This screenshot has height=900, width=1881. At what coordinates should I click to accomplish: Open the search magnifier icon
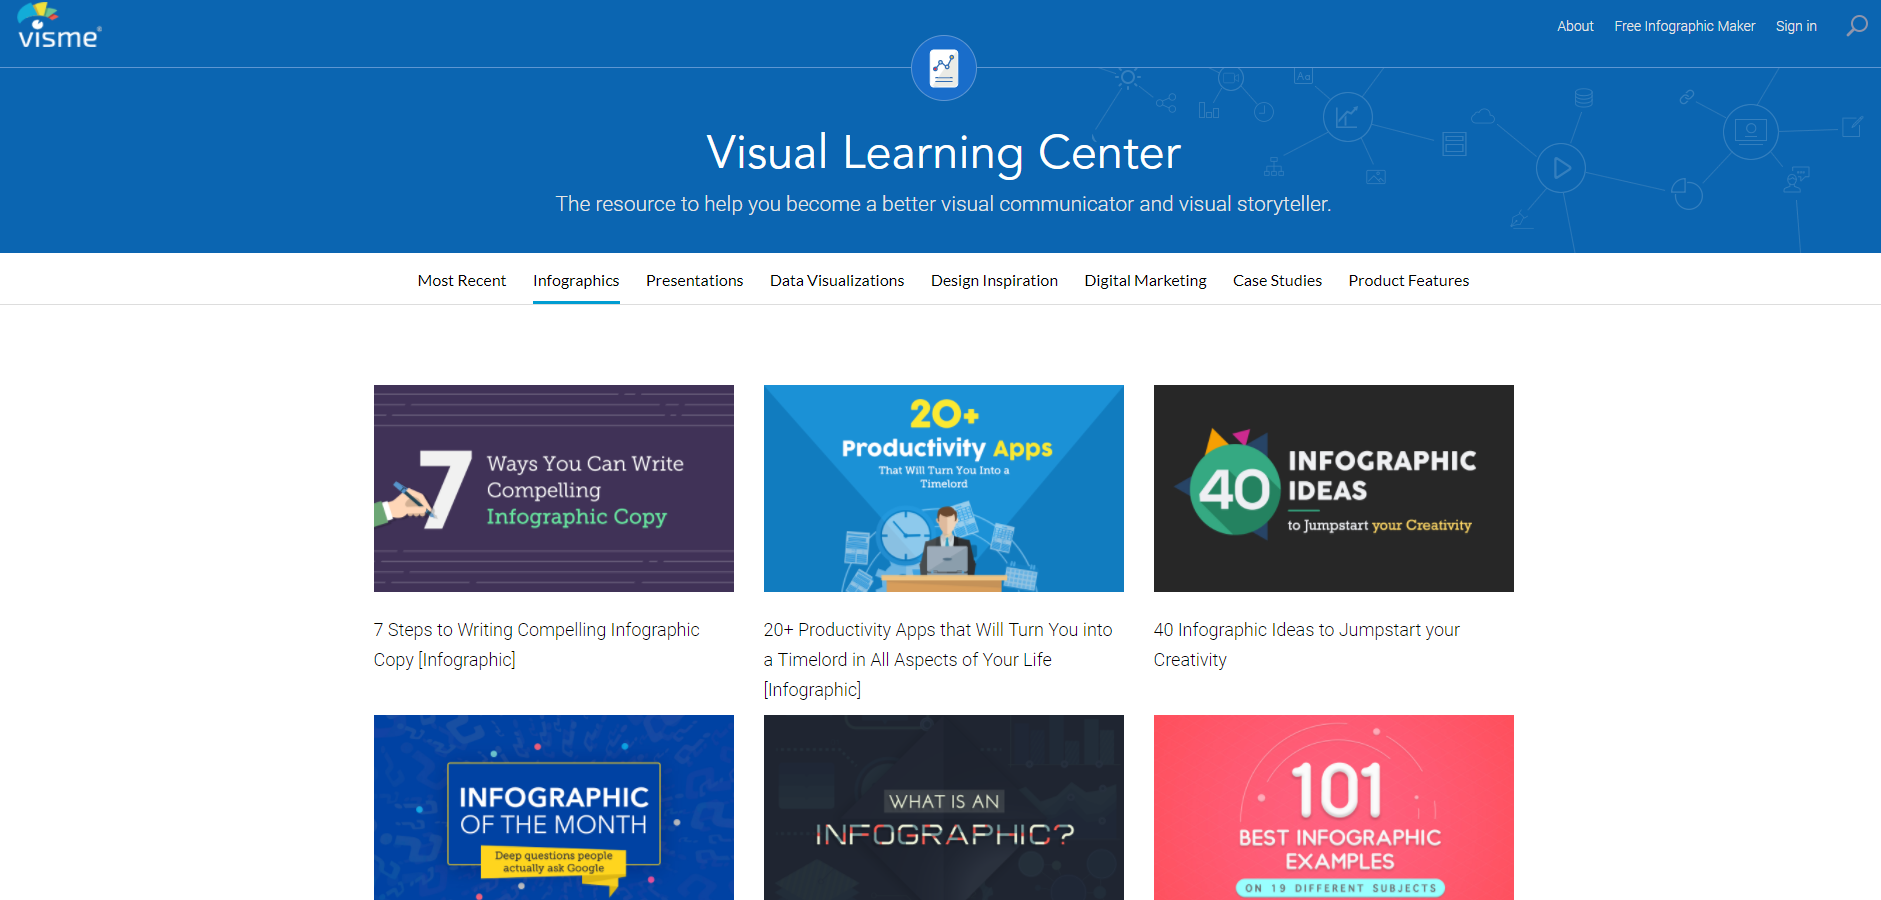[x=1857, y=26]
